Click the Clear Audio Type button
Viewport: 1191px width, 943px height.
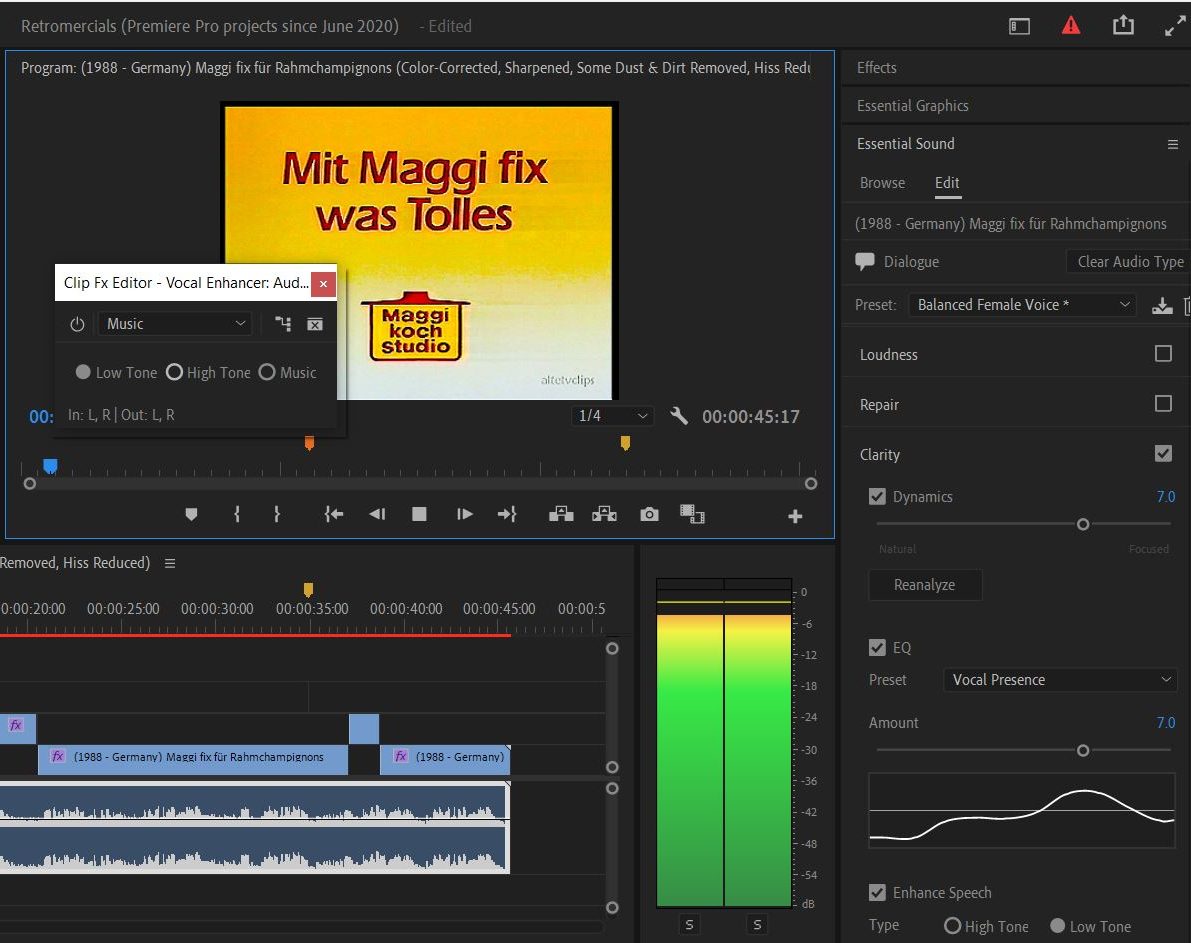coord(1129,261)
